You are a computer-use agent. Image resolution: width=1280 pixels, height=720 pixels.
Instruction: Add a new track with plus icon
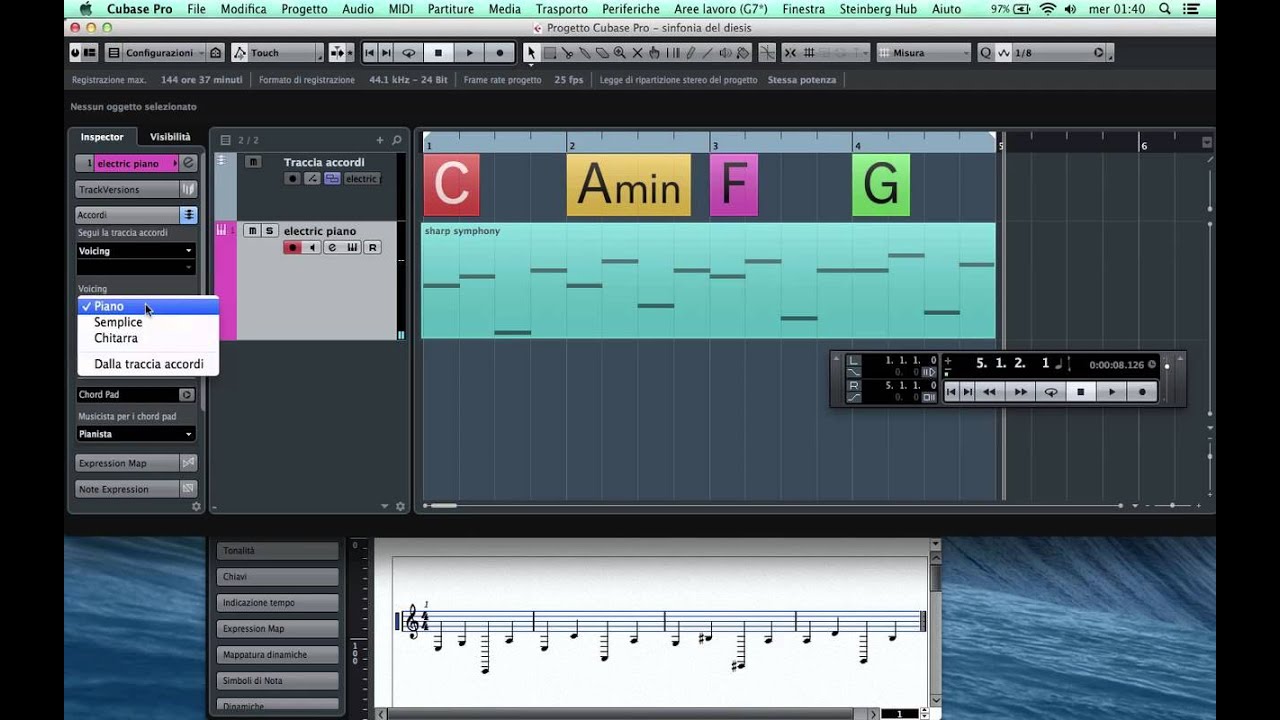(x=379, y=140)
